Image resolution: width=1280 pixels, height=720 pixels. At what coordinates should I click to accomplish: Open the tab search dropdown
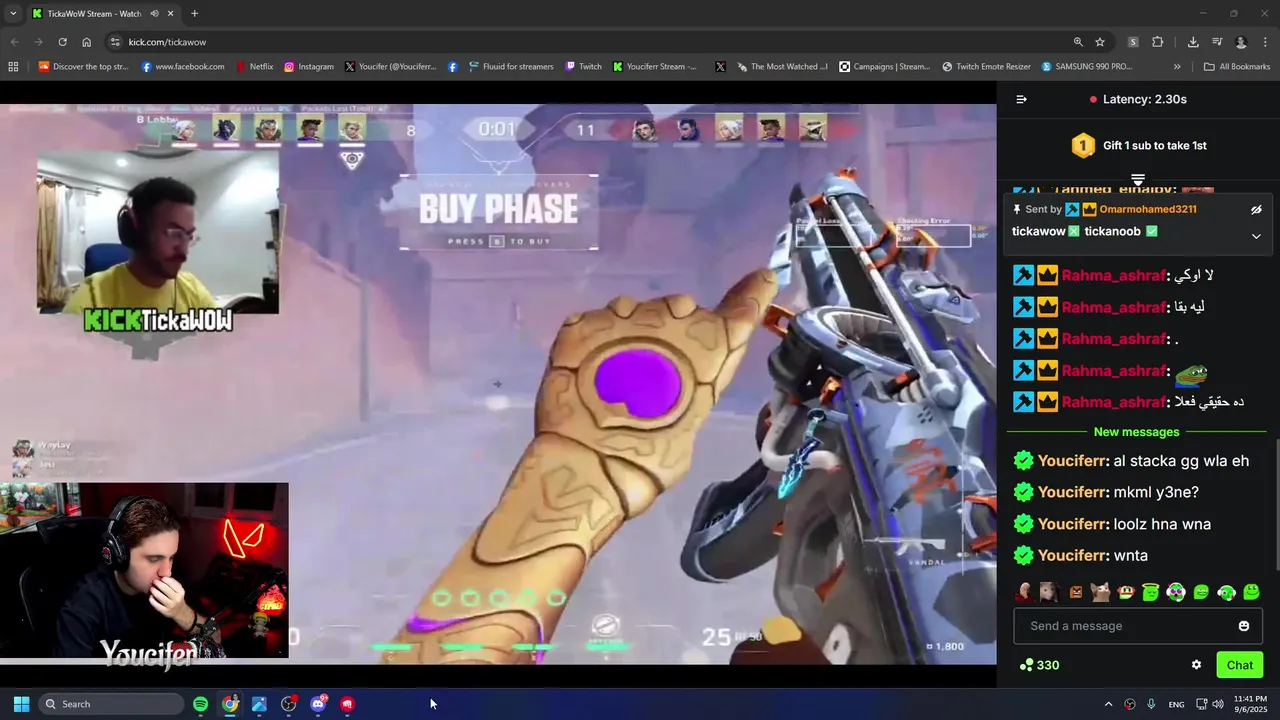(x=13, y=14)
